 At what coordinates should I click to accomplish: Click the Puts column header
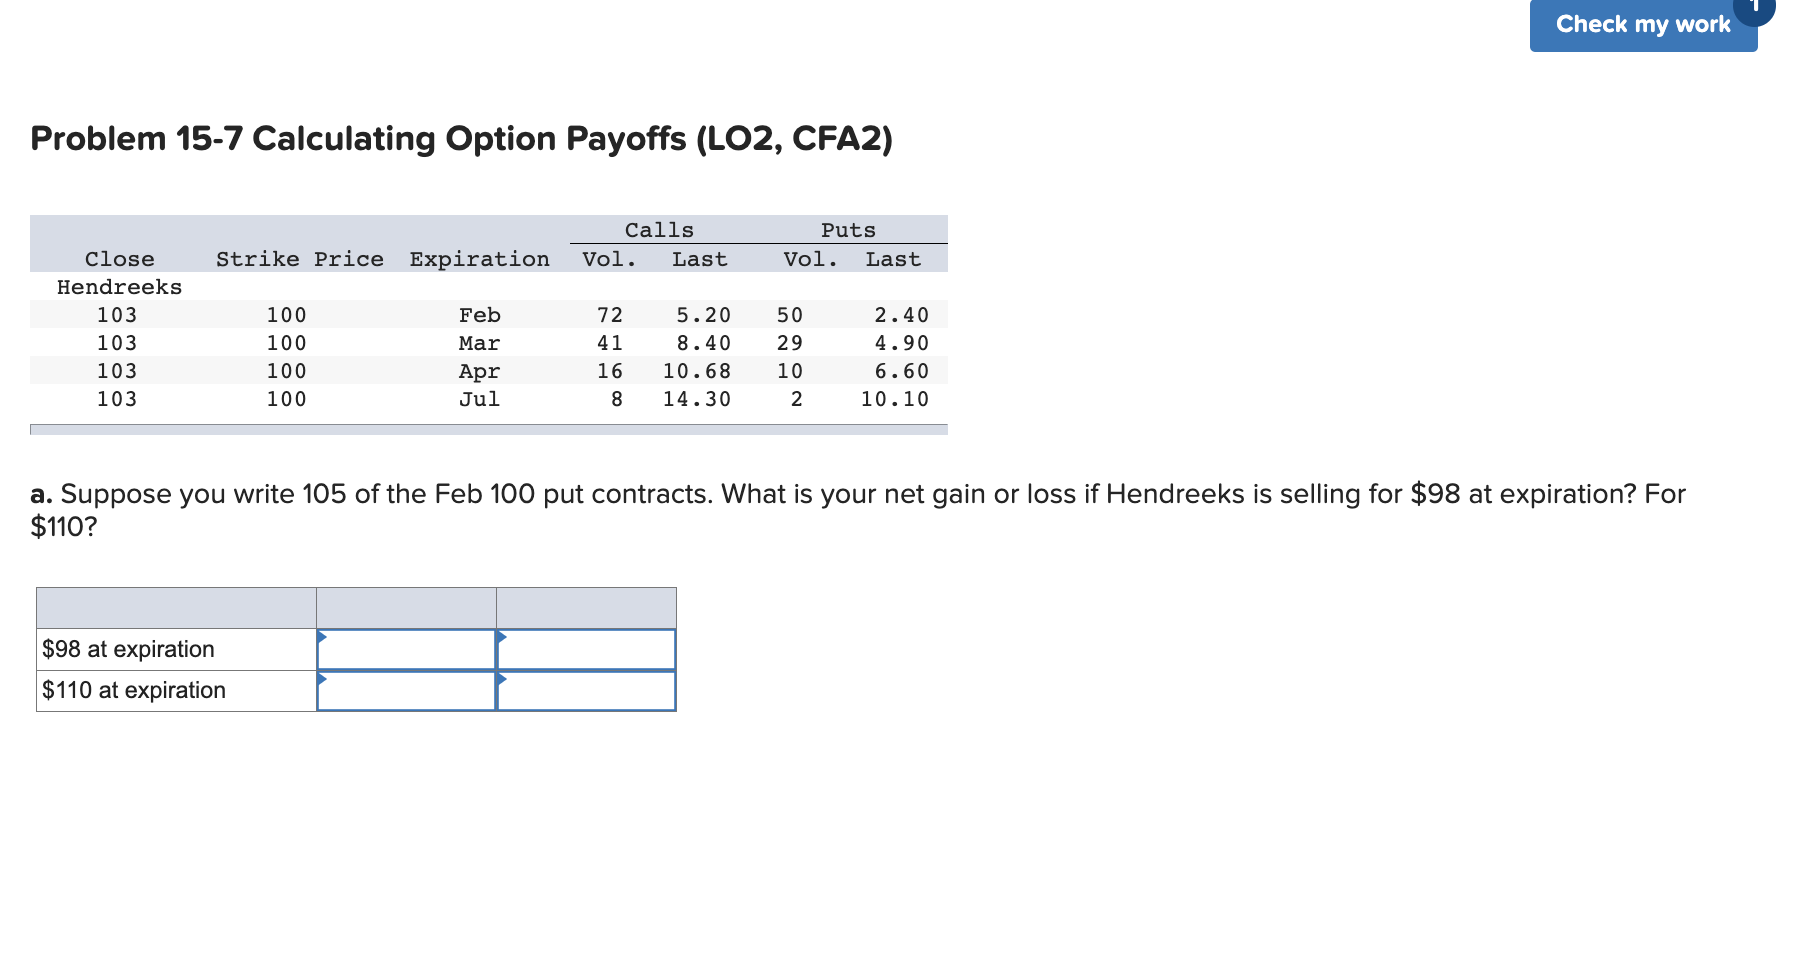pos(848,230)
